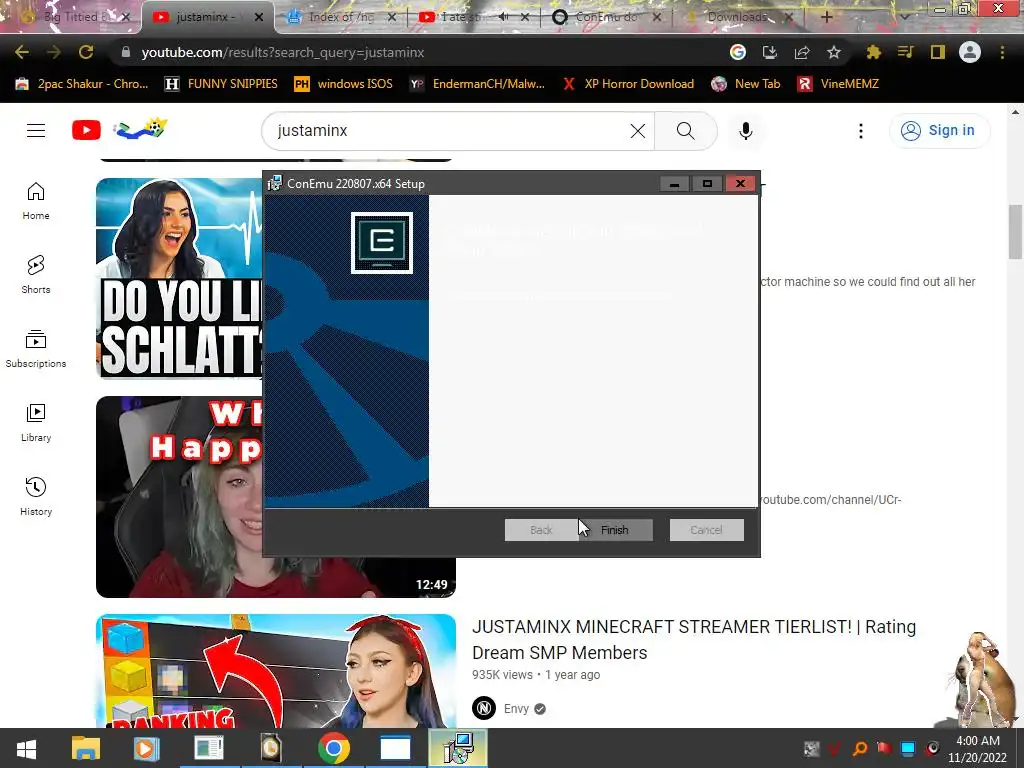The image size is (1024, 768).
Task: Open Subscriptions in YouTube sidebar
Action: point(36,349)
